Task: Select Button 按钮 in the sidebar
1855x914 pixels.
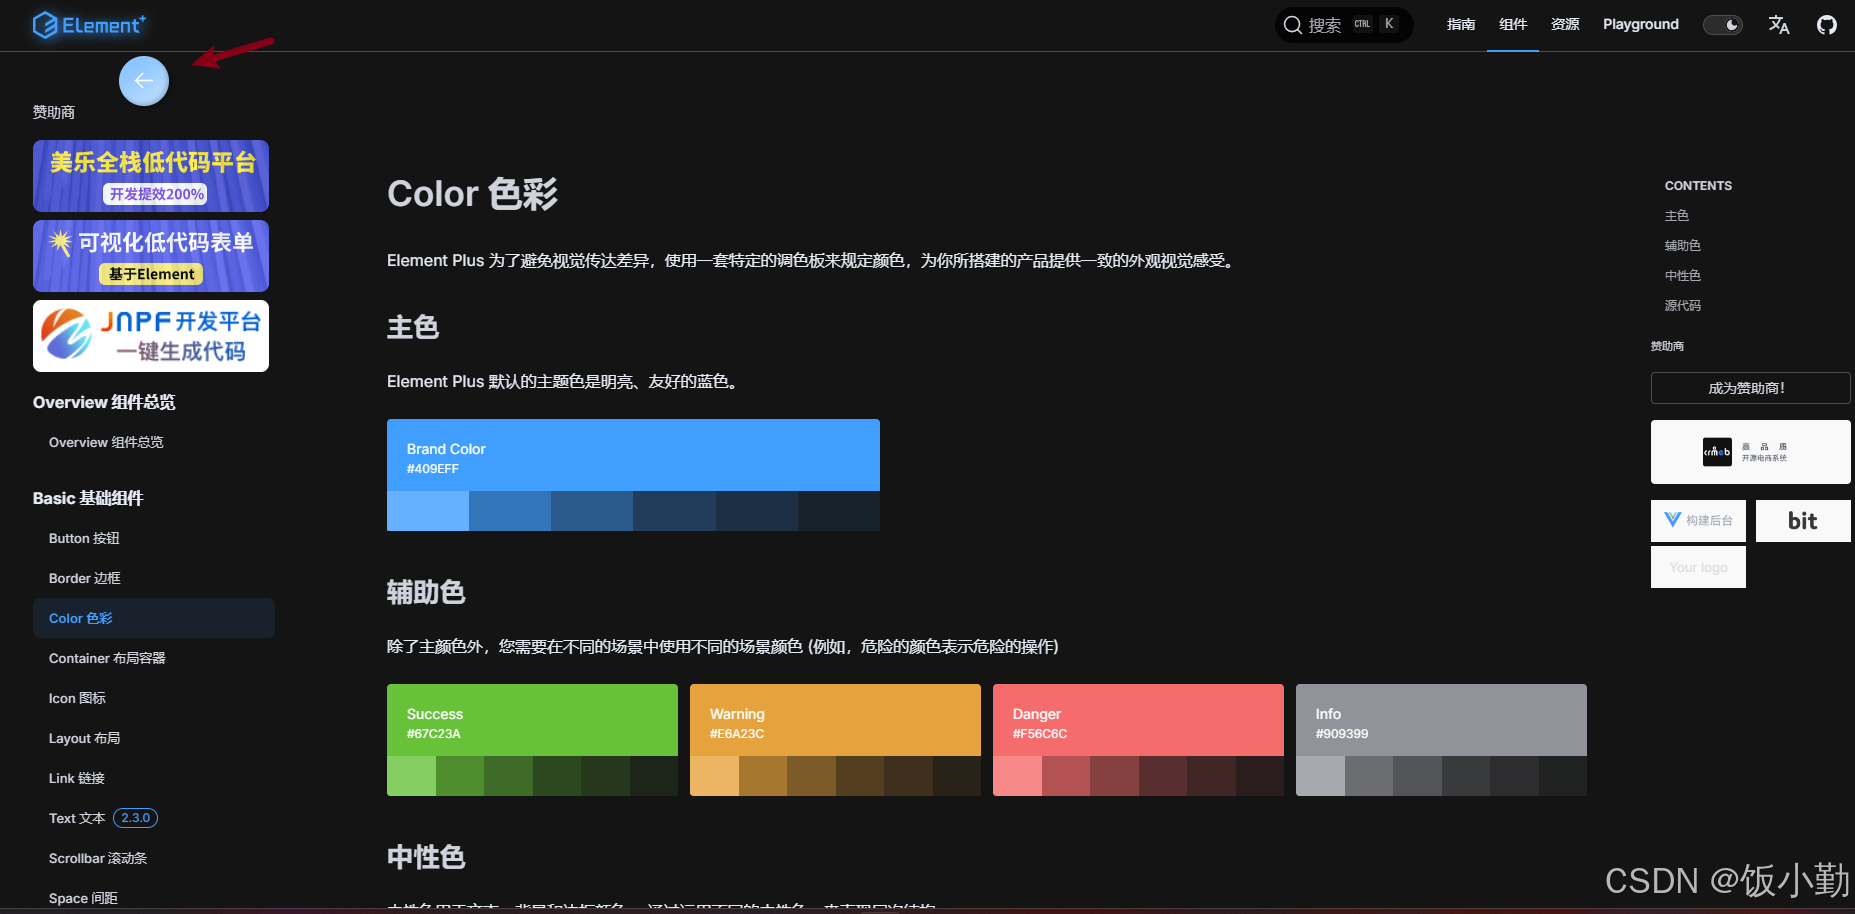Action: (84, 538)
